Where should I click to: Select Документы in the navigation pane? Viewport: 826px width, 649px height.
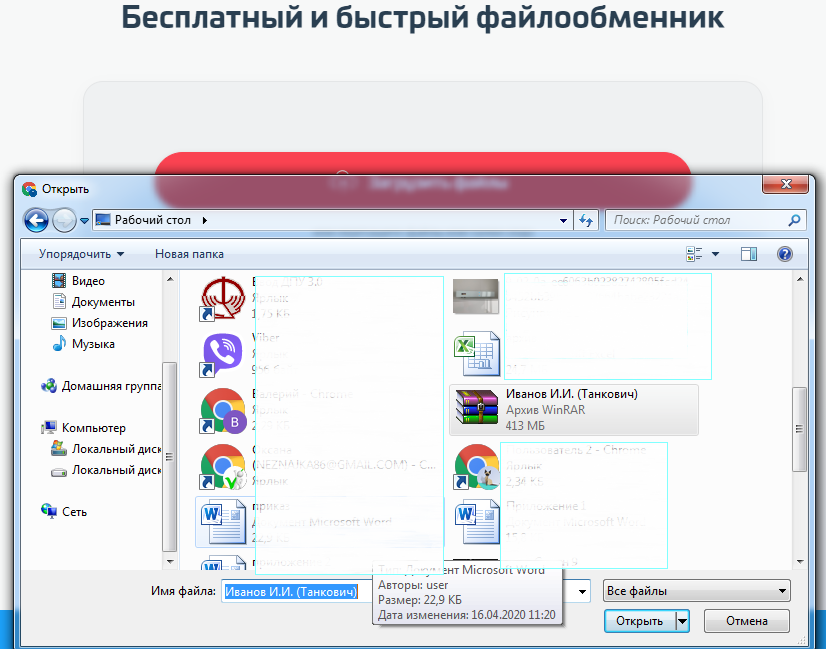103,302
